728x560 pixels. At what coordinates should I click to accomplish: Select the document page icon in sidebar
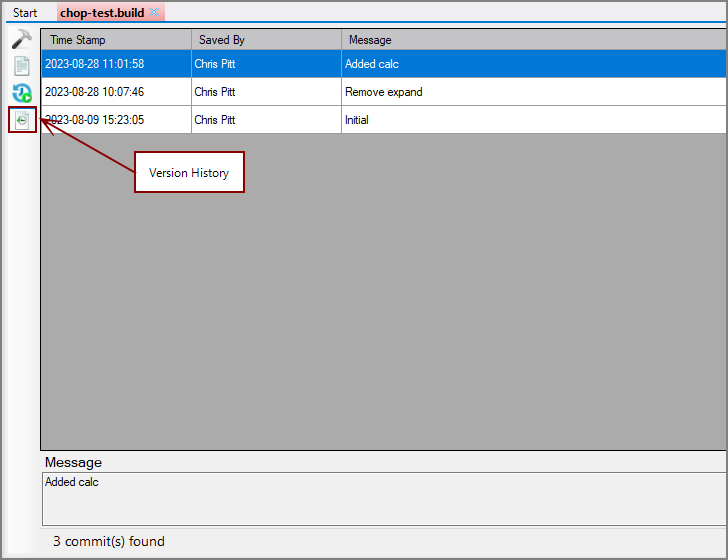(x=22, y=66)
